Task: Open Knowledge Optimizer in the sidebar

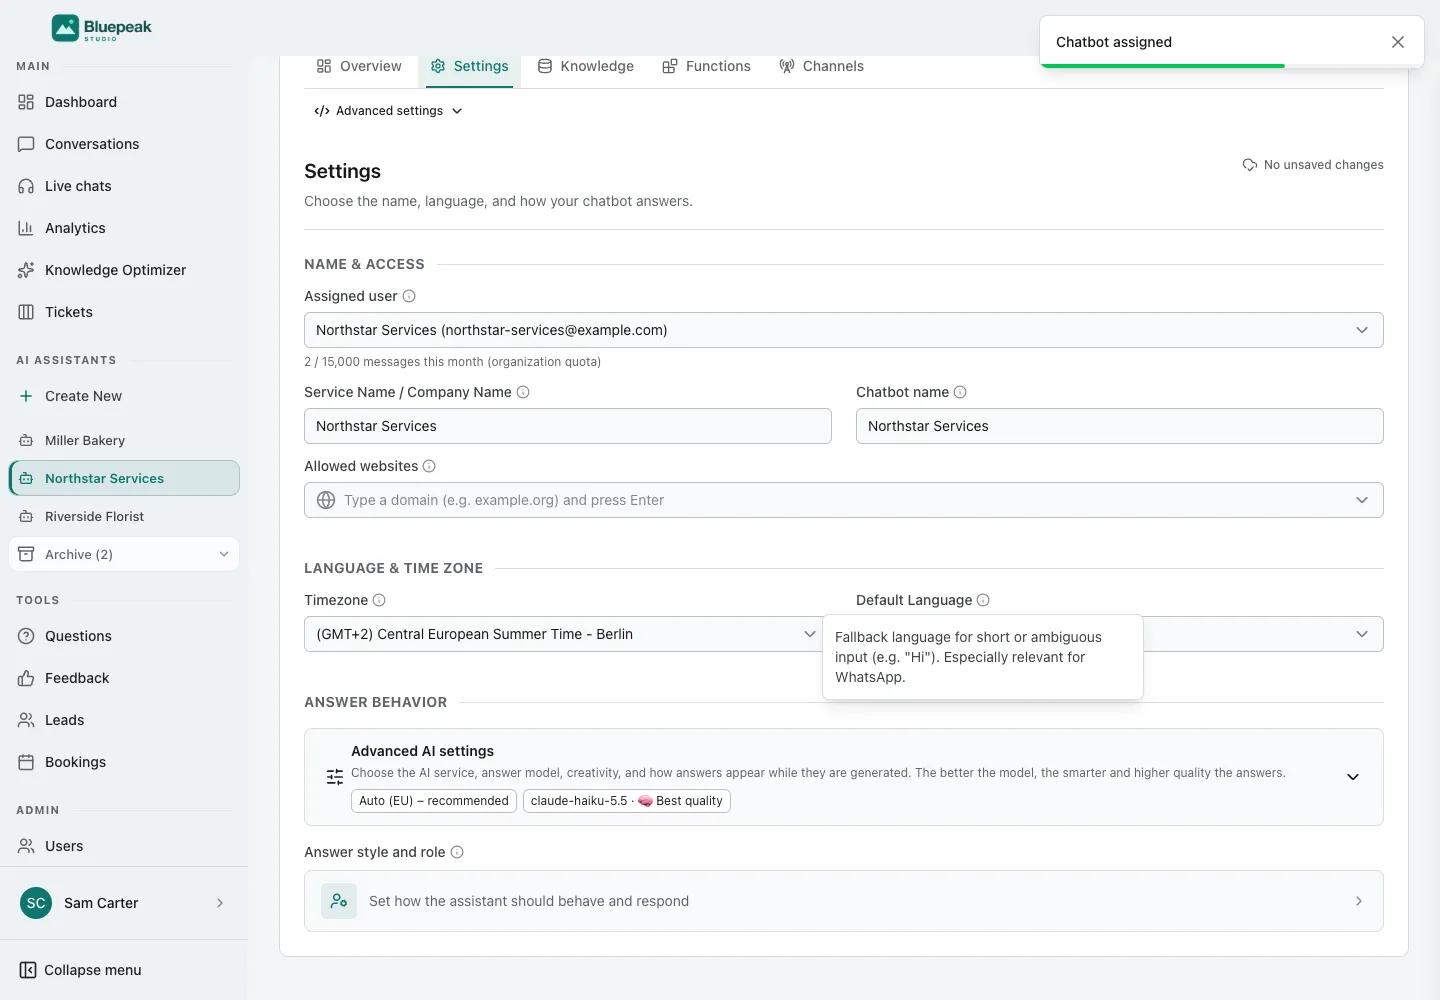Action: tap(124, 270)
